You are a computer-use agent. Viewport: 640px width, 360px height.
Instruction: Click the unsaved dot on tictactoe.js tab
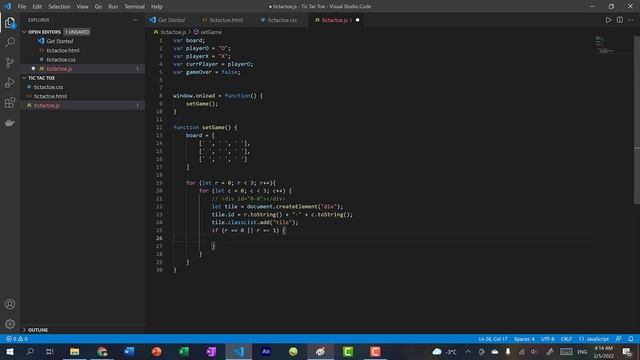358,20
